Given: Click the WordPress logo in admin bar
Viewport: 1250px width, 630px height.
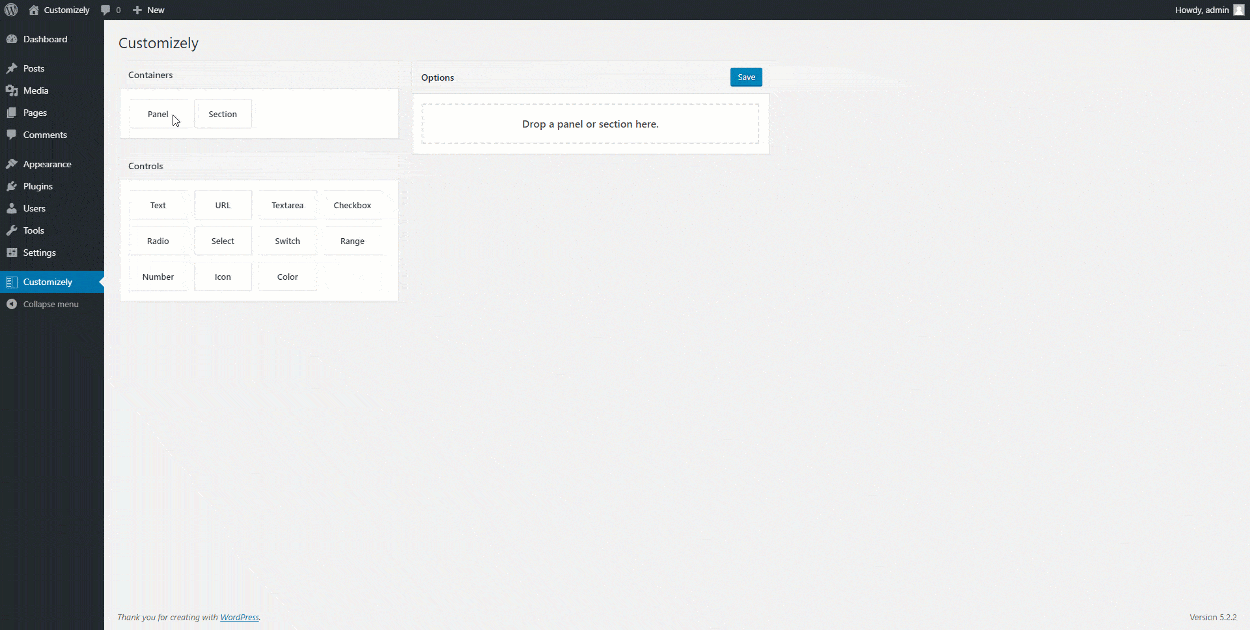Looking at the screenshot, I should click(11, 10).
